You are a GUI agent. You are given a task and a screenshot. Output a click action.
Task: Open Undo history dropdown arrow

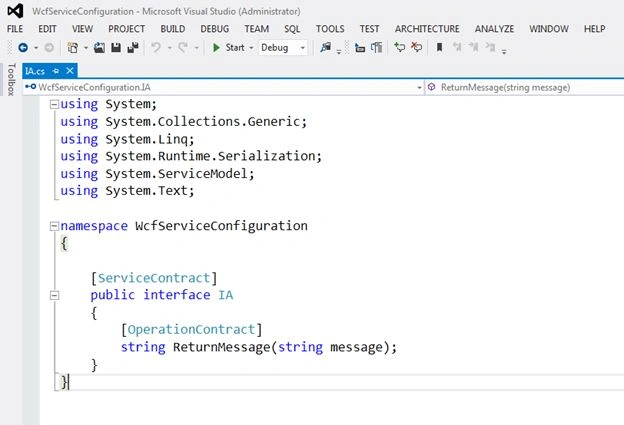click(x=169, y=48)
